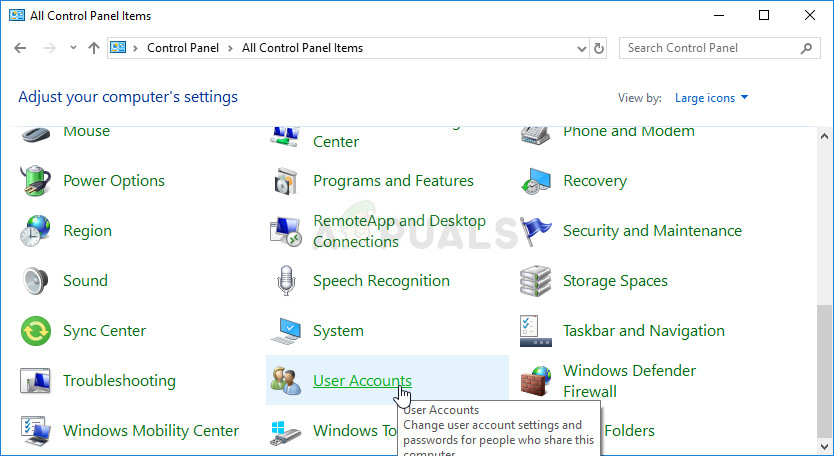Click the Security and Maintenance flag icon
834x456 pixels.
click(536, 231)
